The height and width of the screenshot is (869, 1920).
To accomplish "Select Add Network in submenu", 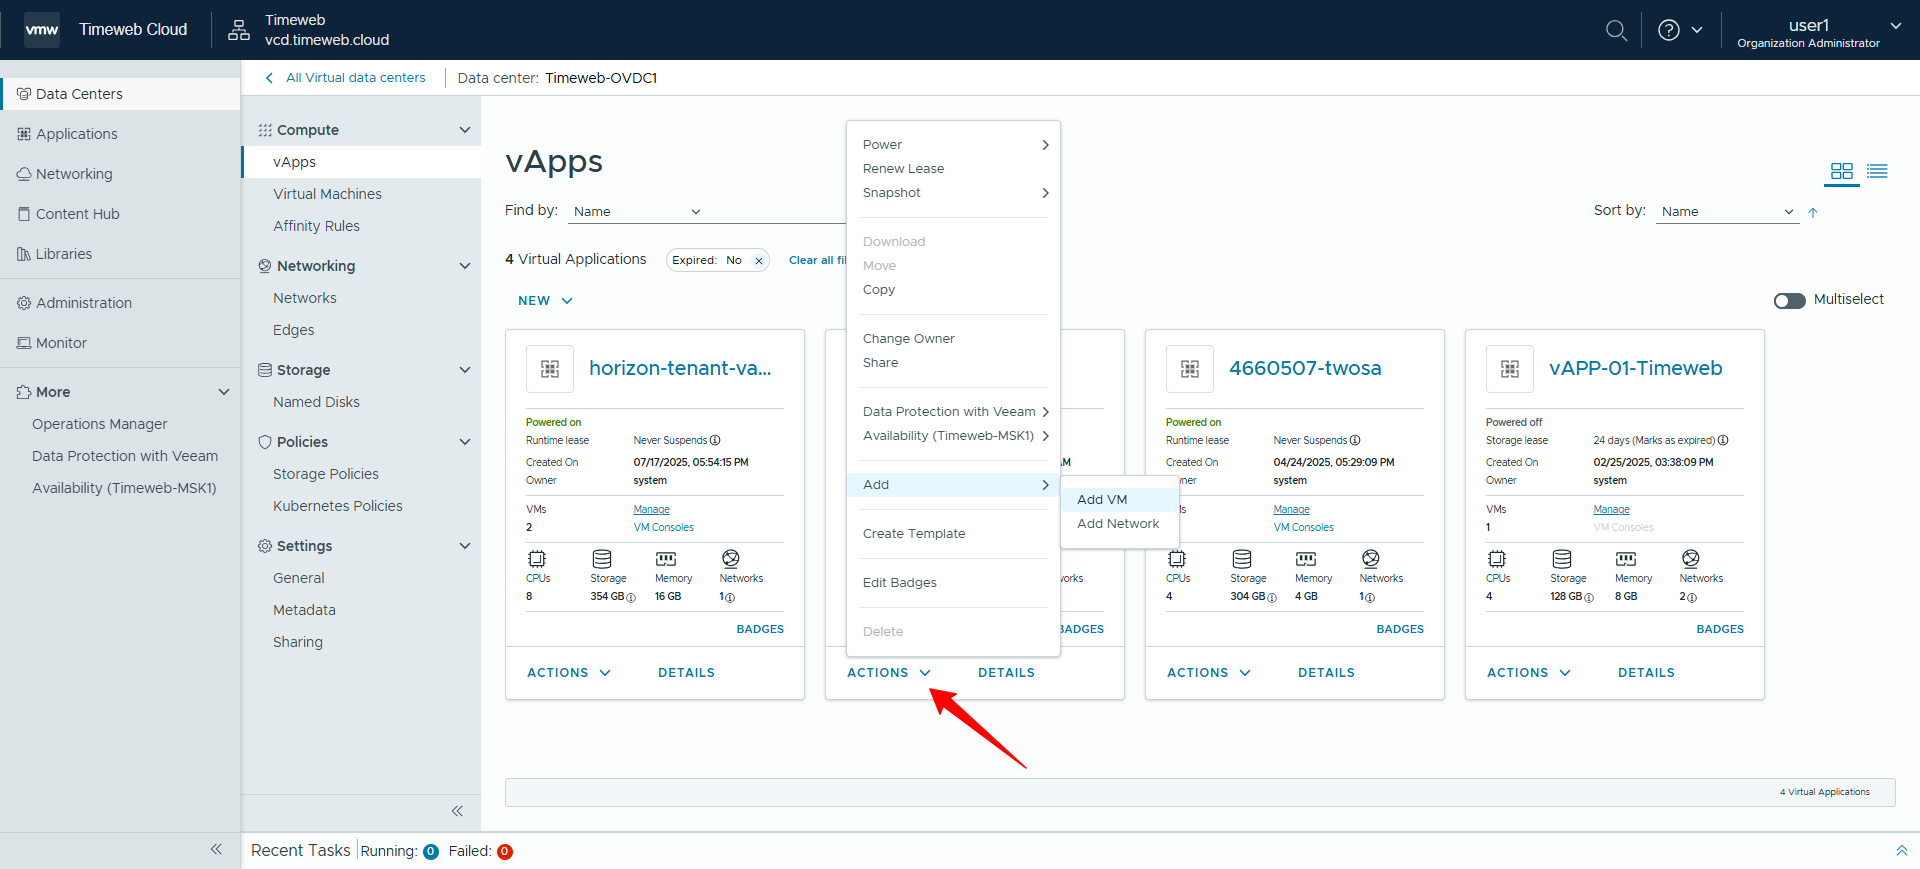I will (x=1120, y=524).
